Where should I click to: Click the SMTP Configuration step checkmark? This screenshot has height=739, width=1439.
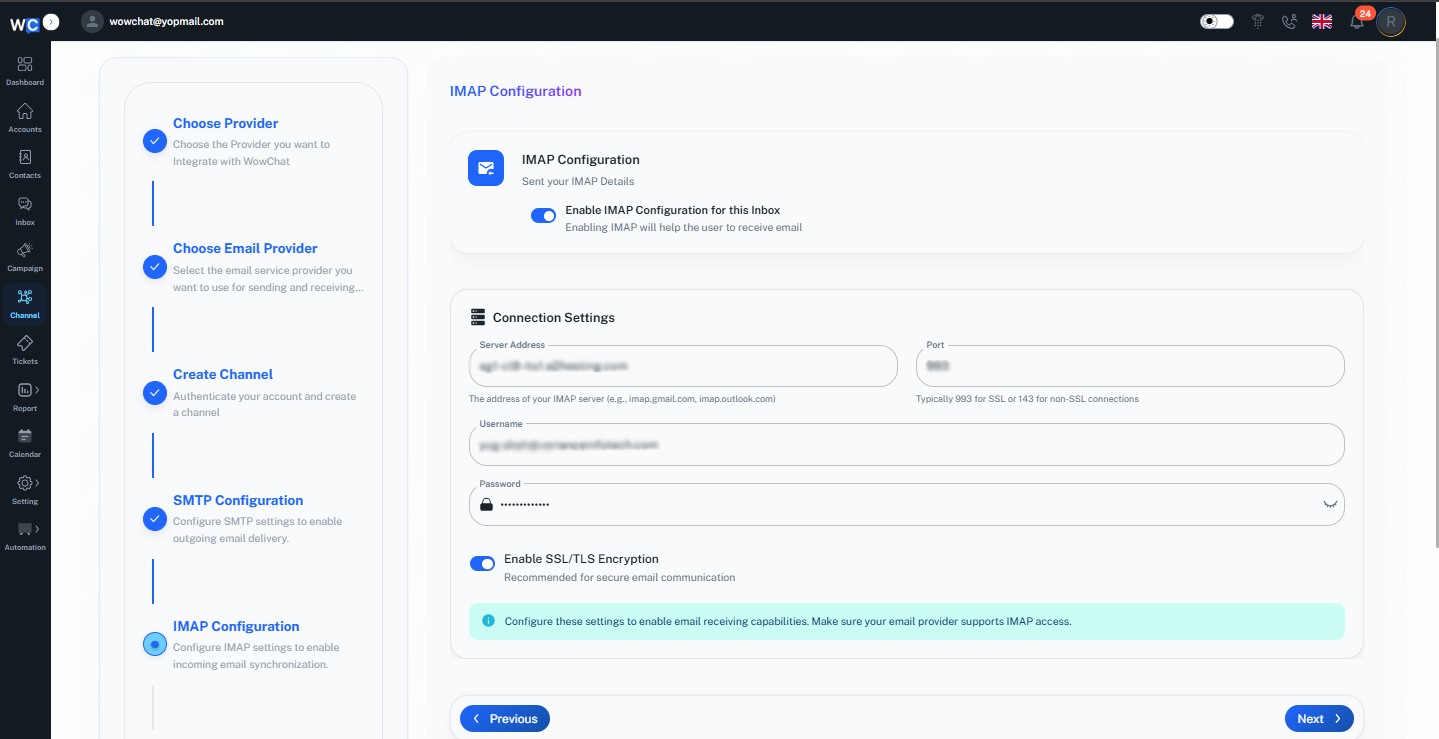(x=154, y=519)
